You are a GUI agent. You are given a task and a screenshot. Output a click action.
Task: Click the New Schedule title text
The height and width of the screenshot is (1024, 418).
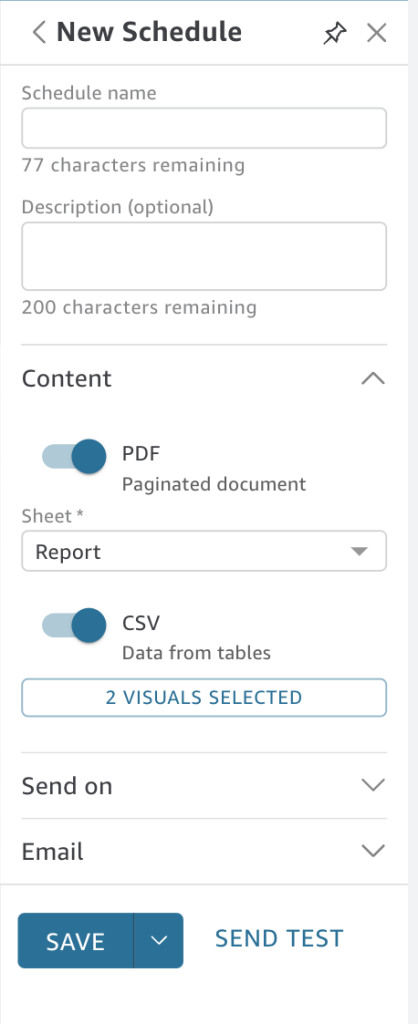(x=149, y=31)
